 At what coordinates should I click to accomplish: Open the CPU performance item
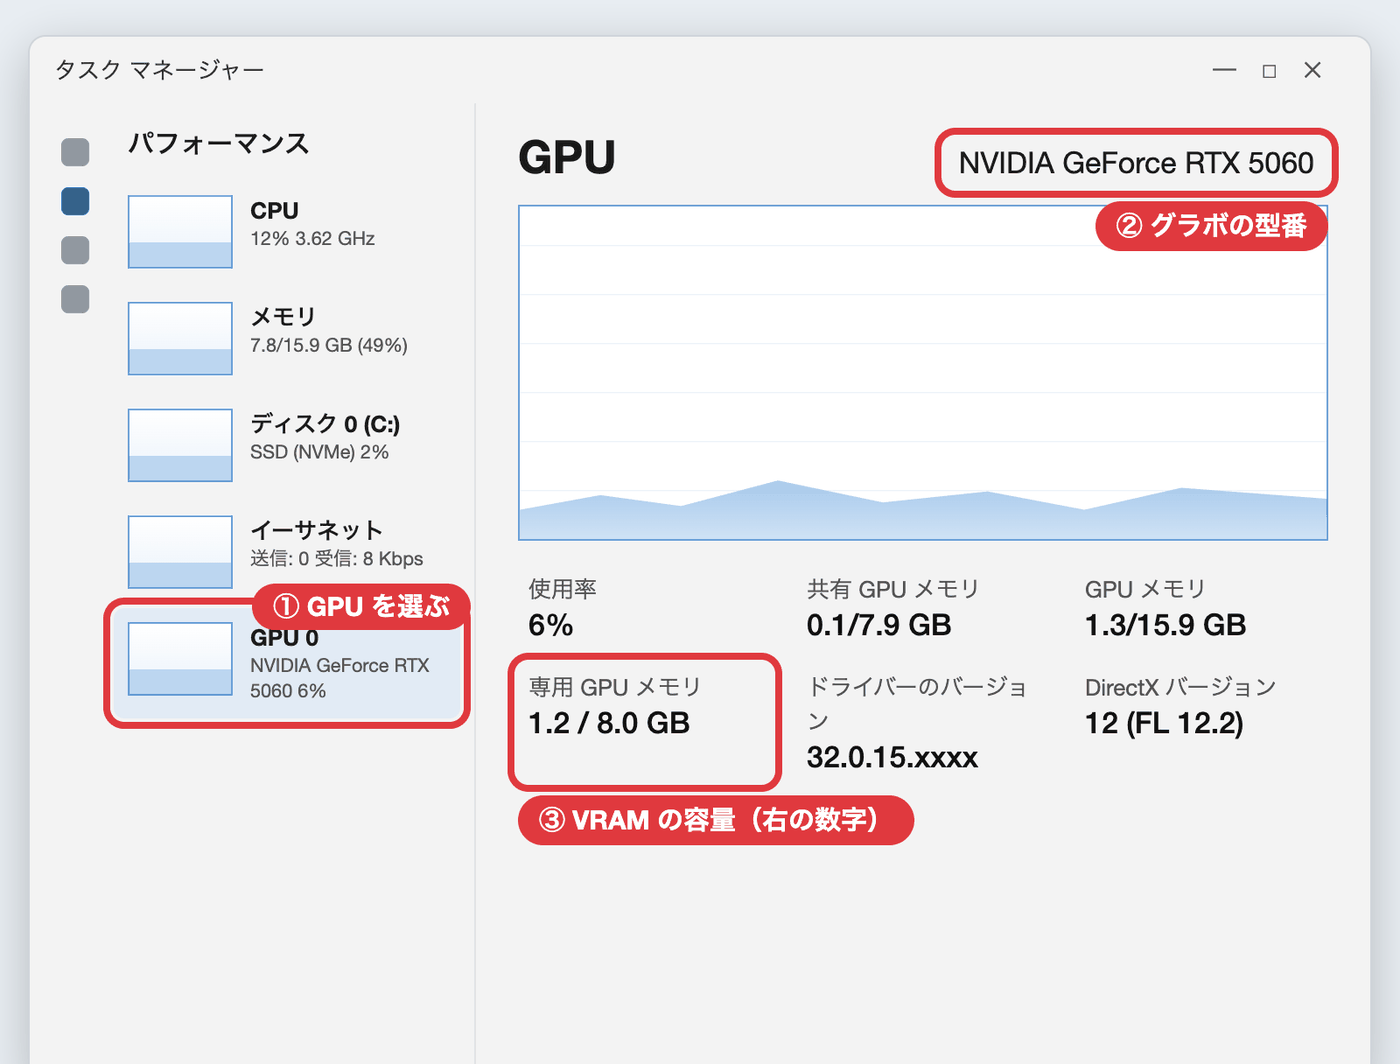[287, 231]
